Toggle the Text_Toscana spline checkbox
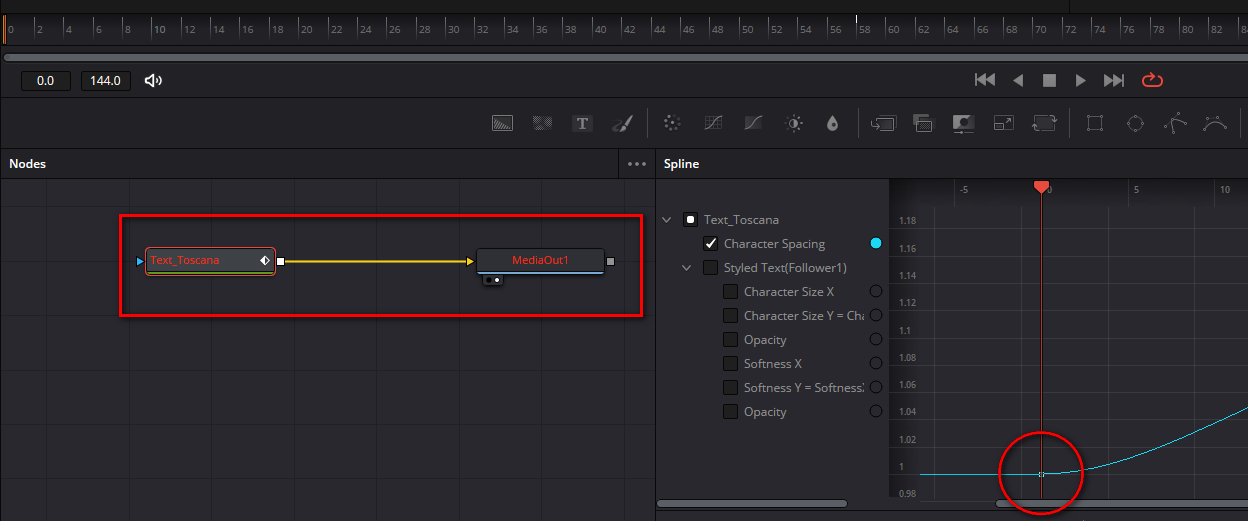Screen dimensions: 1248x521 691,220
